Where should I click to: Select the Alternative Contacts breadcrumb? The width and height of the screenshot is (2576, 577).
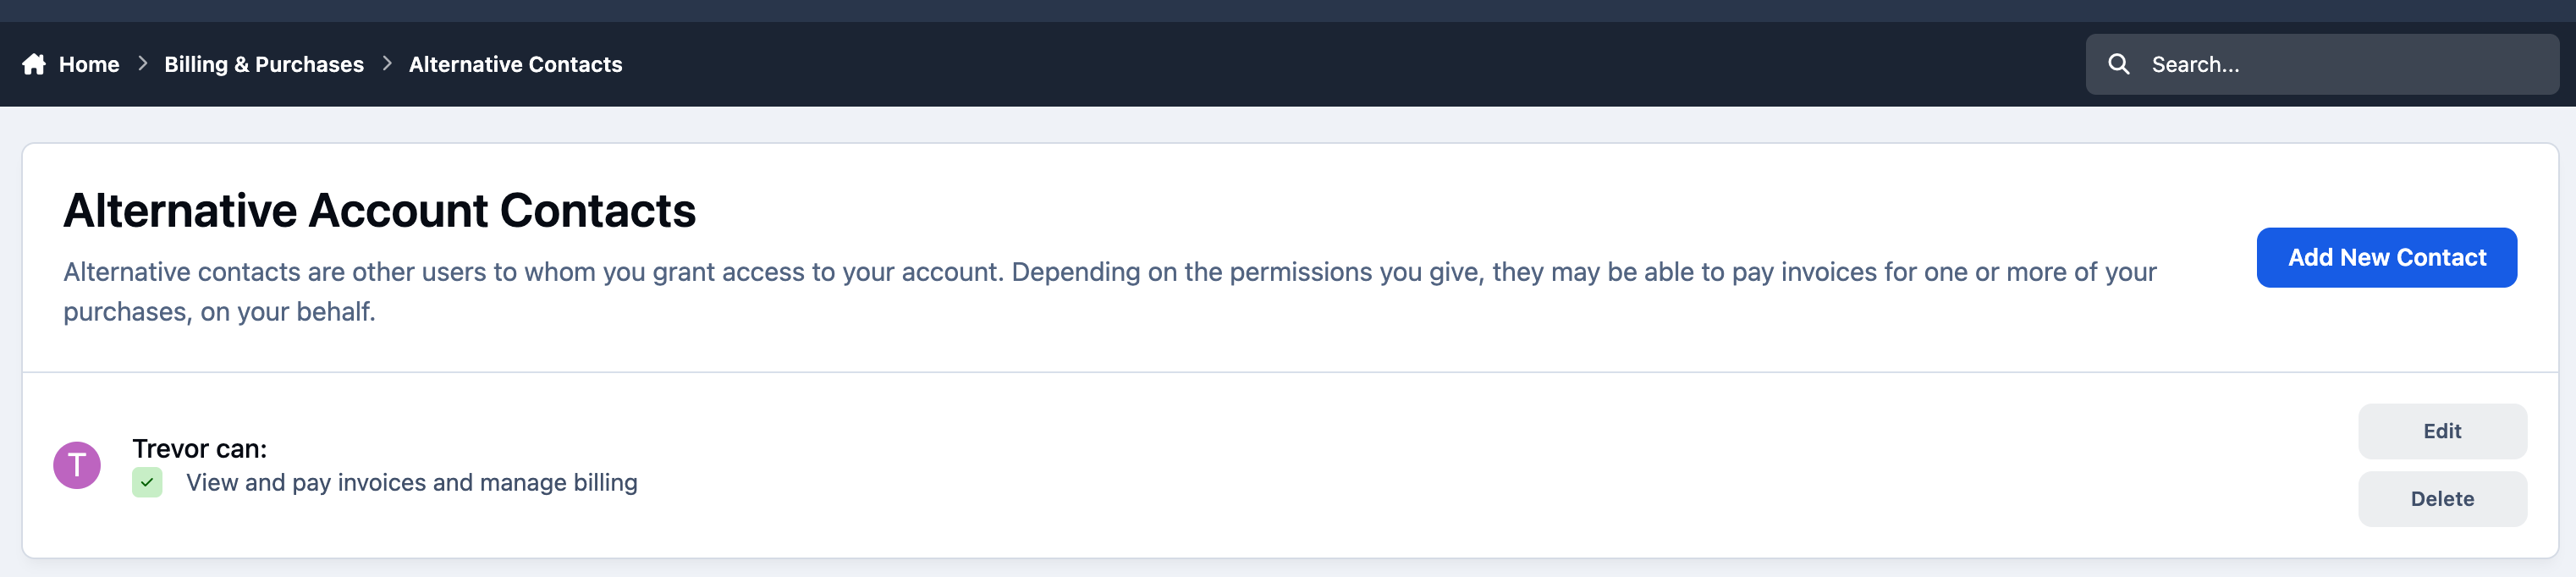pos(515,64)
